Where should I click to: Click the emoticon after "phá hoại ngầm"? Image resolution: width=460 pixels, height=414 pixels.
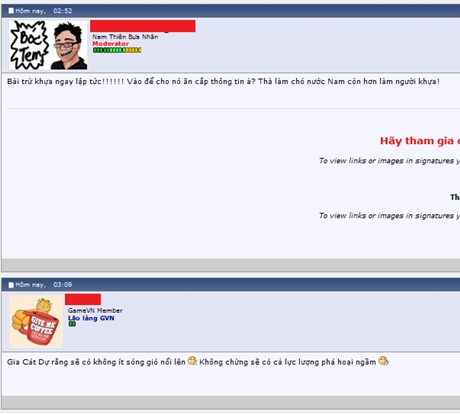[x=383, y=361]
